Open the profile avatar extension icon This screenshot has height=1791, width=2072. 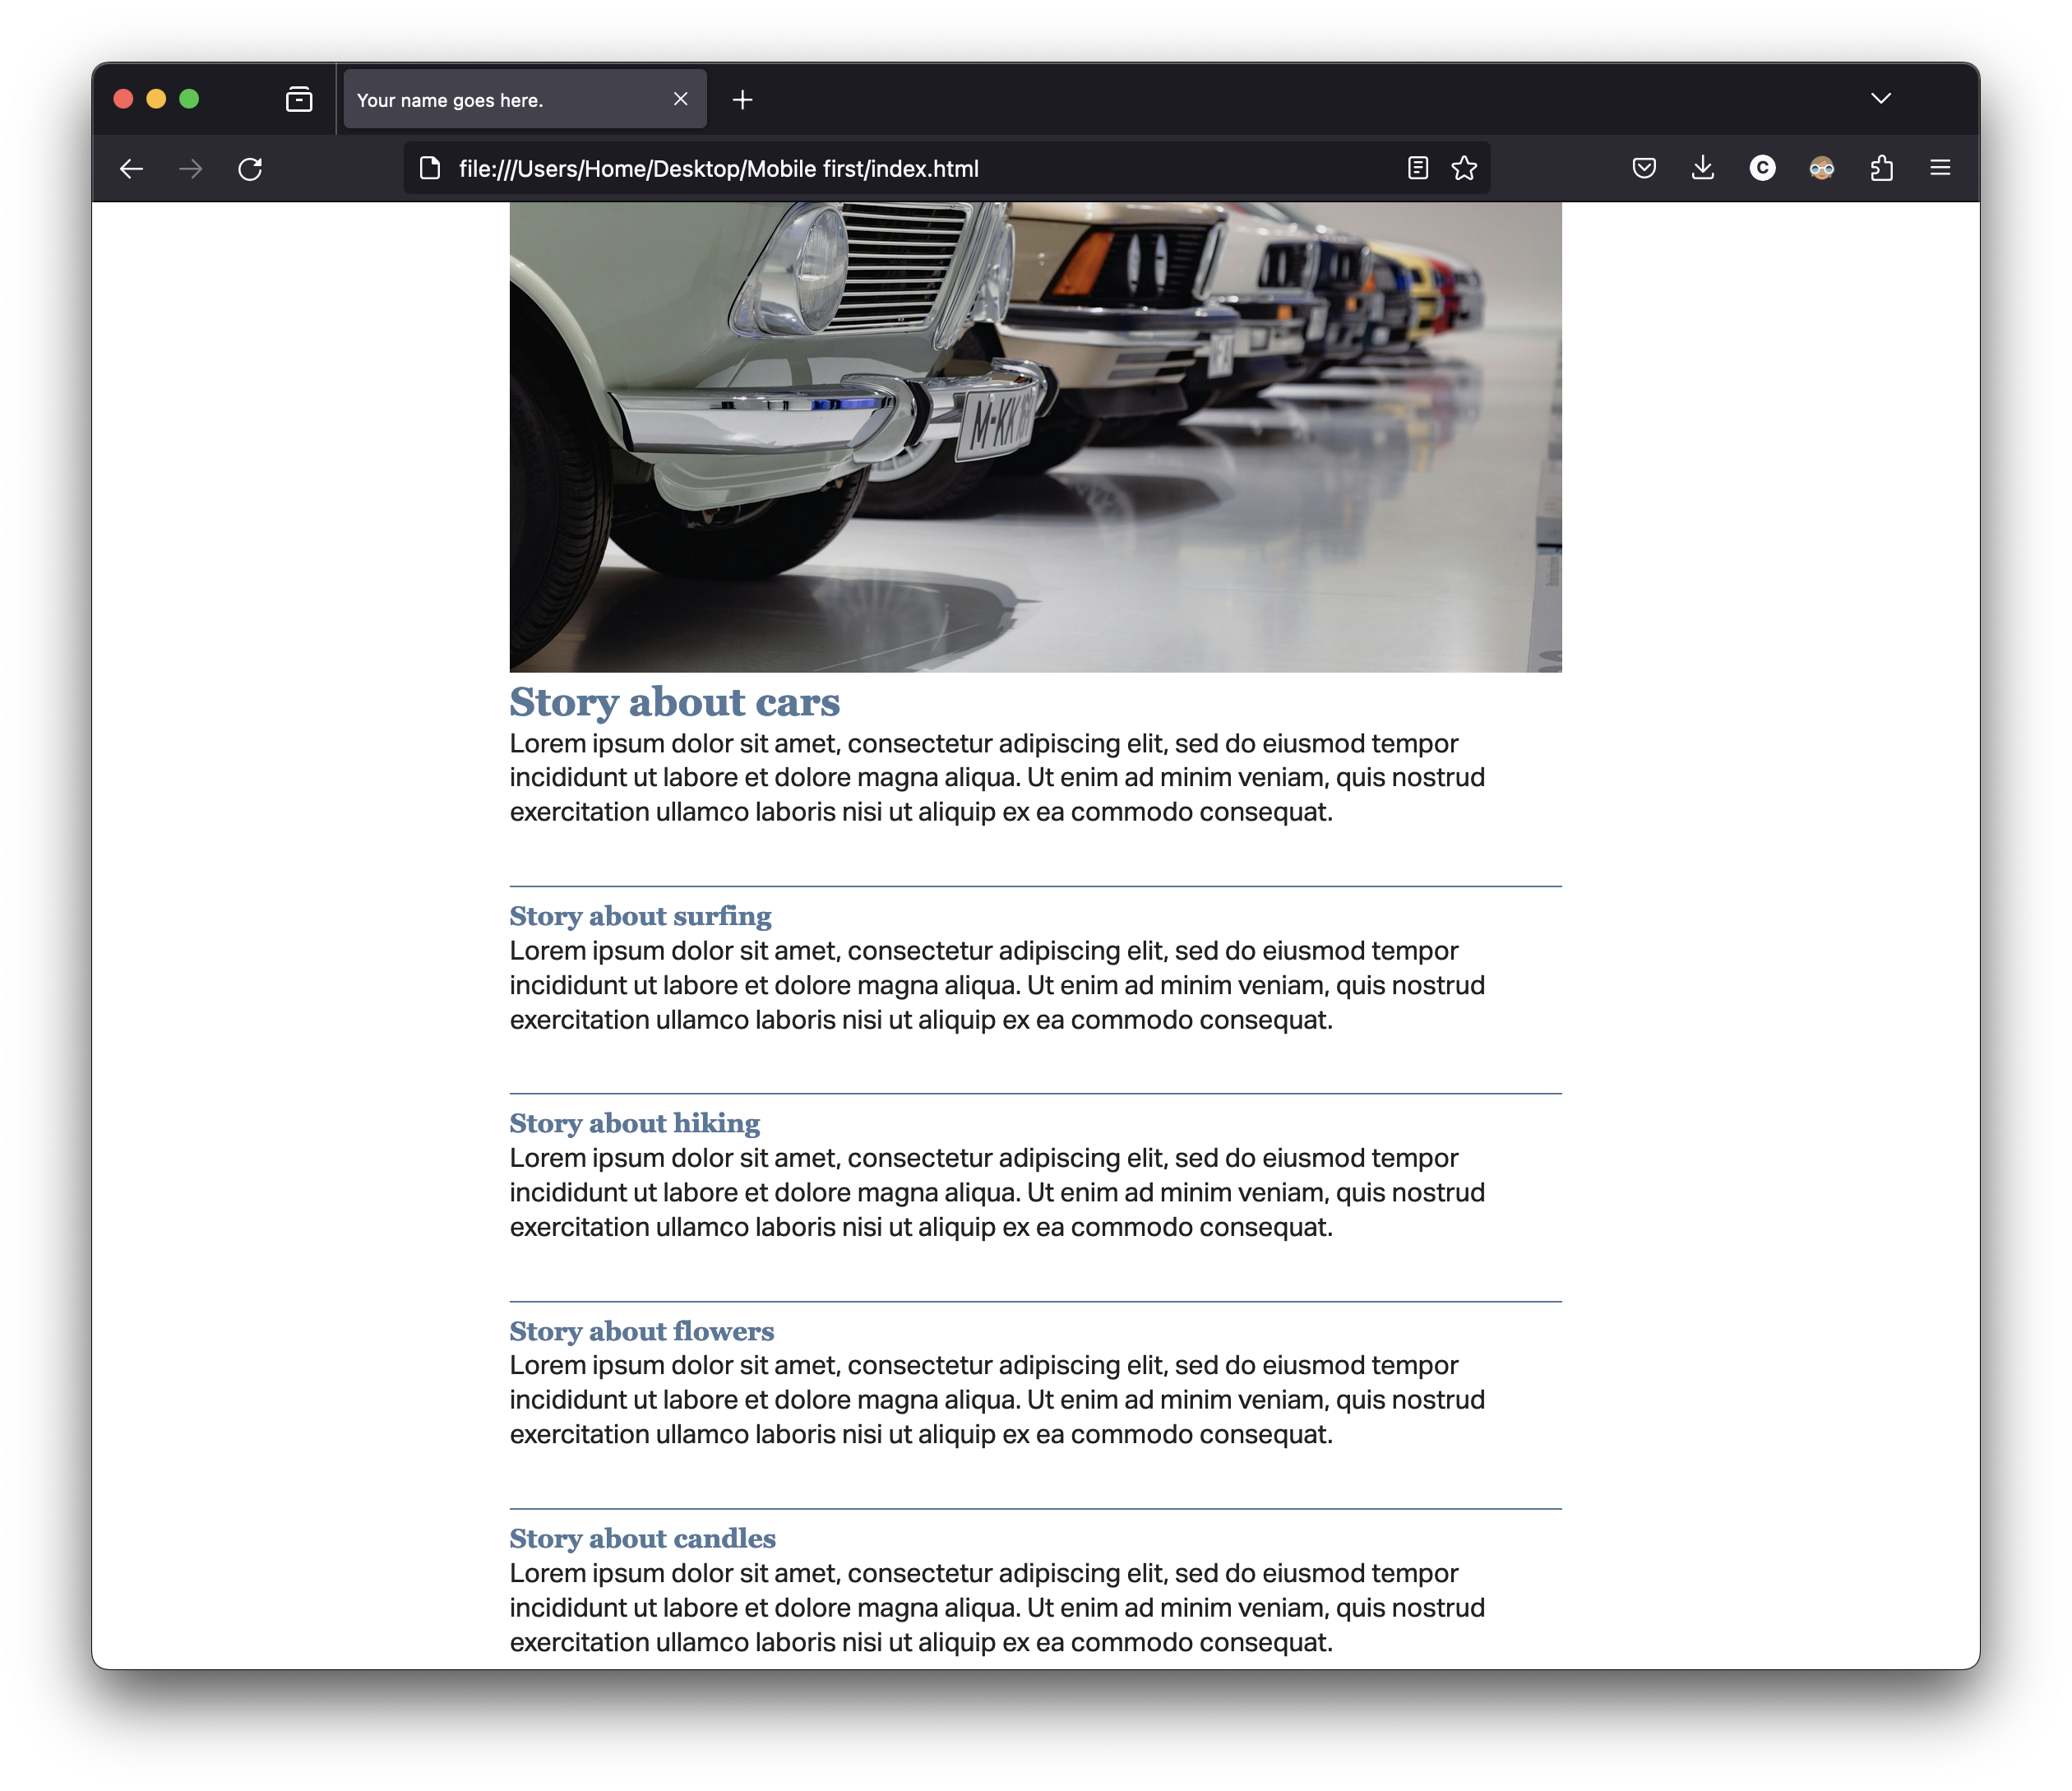coord(1822,168)
